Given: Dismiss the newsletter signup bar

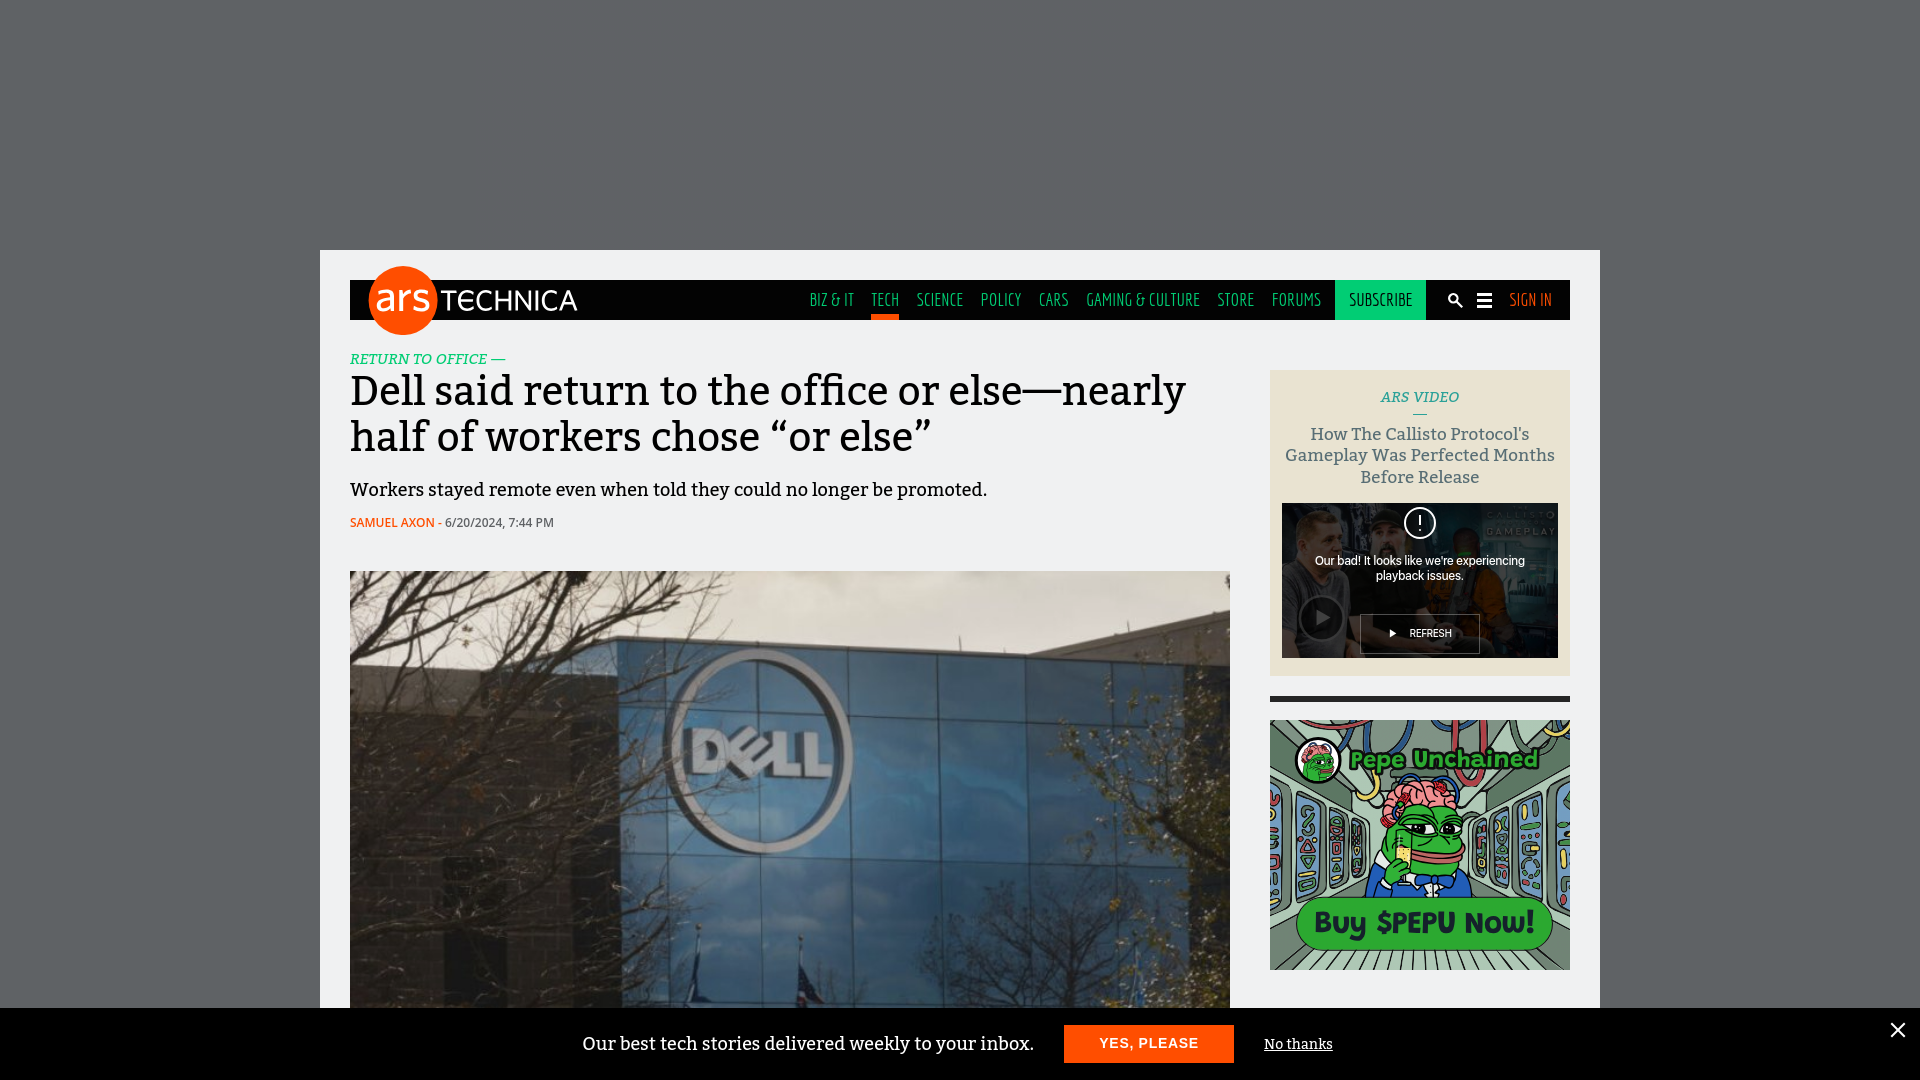Looking at the screenshot, I should (x=1896, y=1029).
